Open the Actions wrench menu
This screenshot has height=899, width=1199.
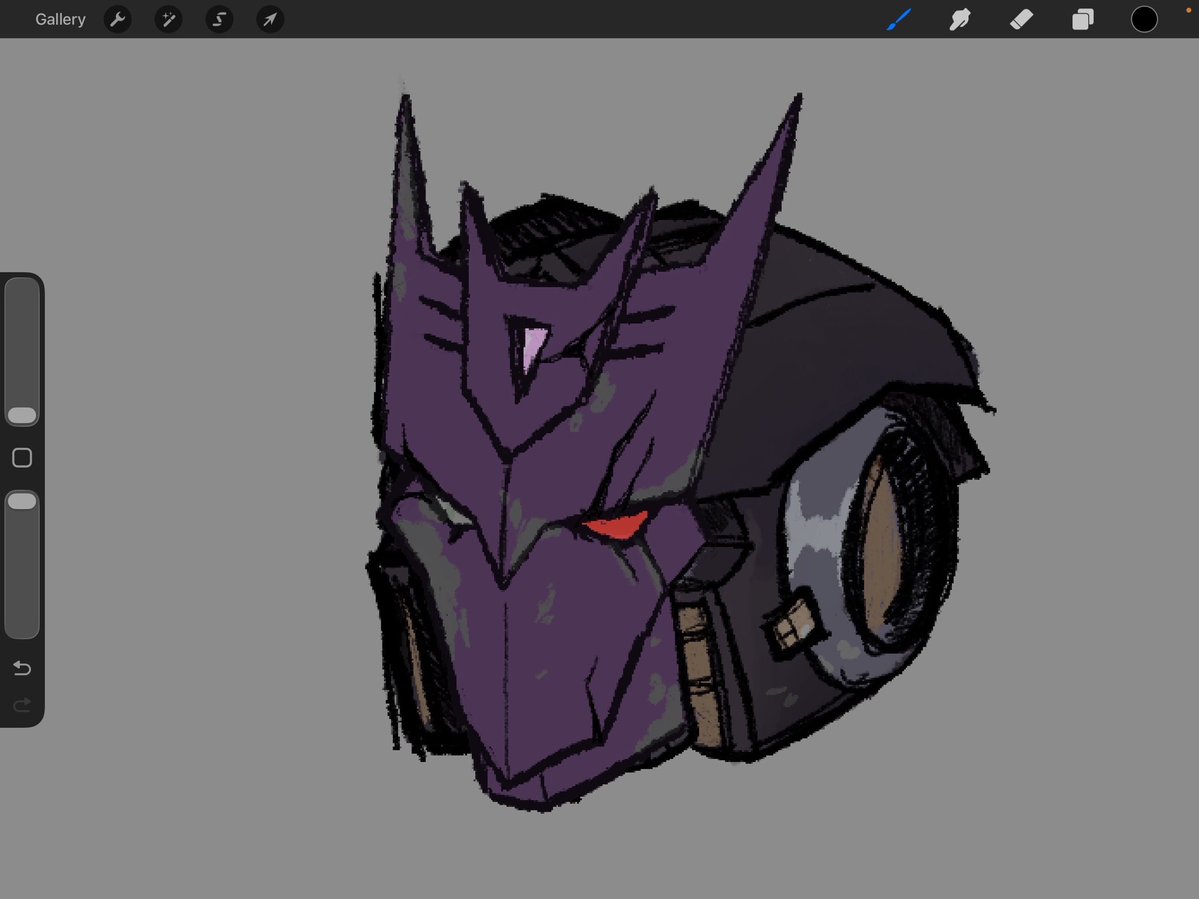click(118, 19)
